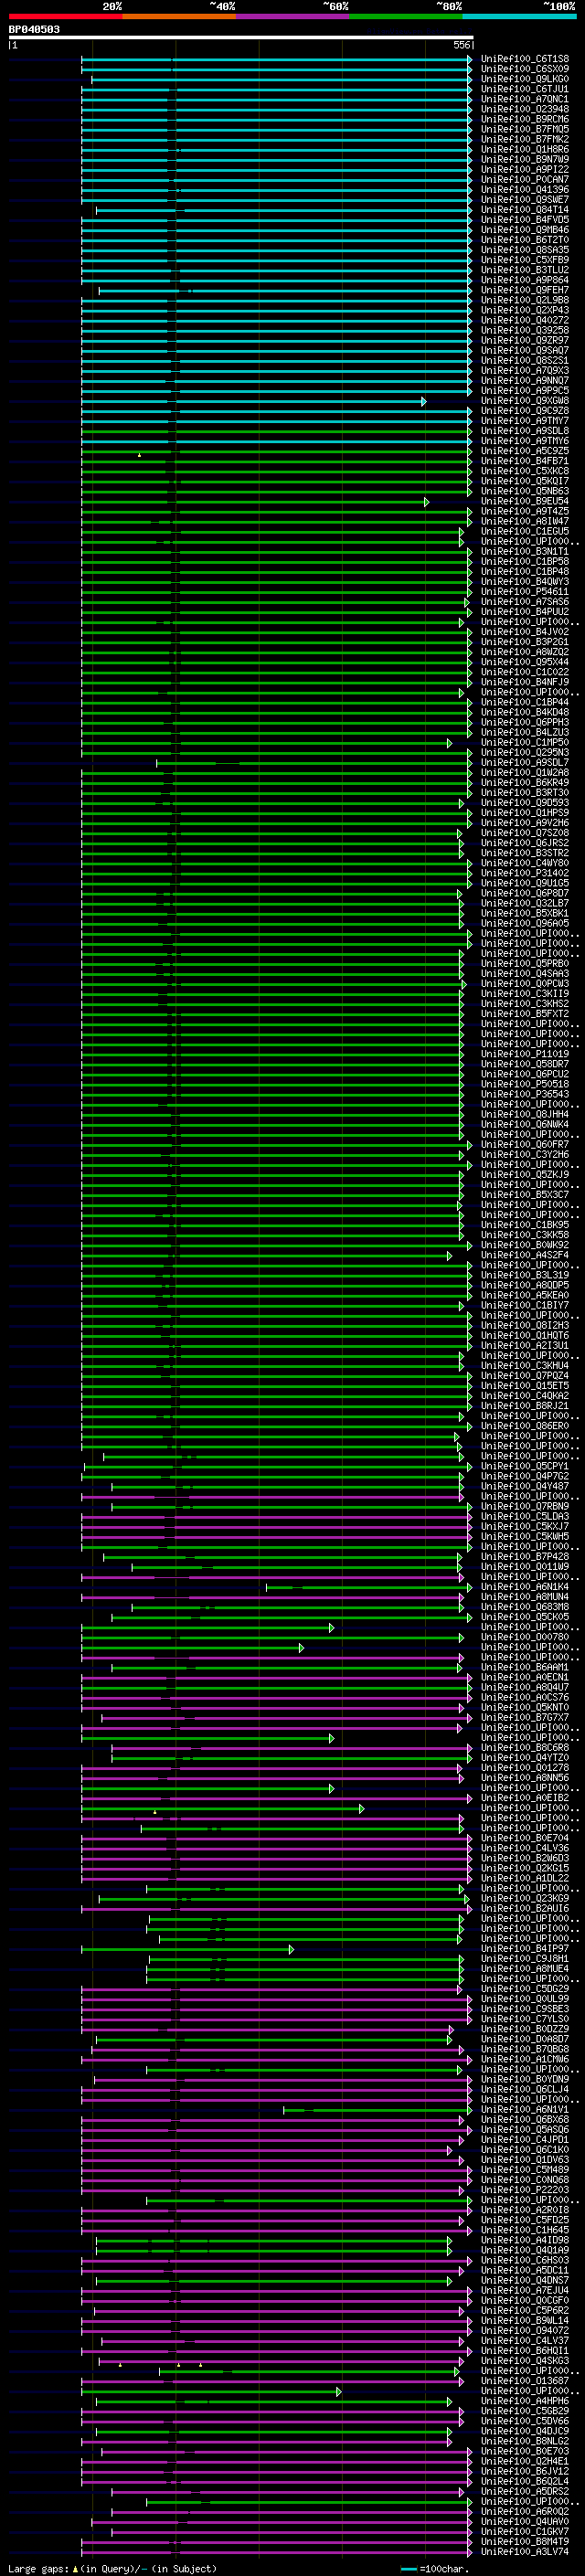
Task: Open hit UniRef100_B9RCM6
Action: 525,119
